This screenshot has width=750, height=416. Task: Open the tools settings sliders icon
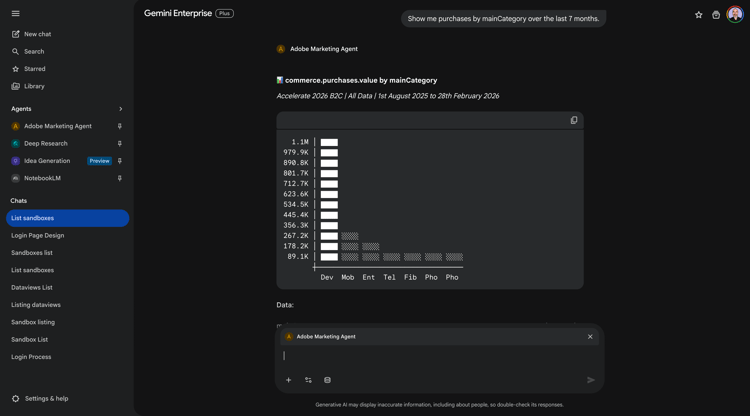[308, 380]
